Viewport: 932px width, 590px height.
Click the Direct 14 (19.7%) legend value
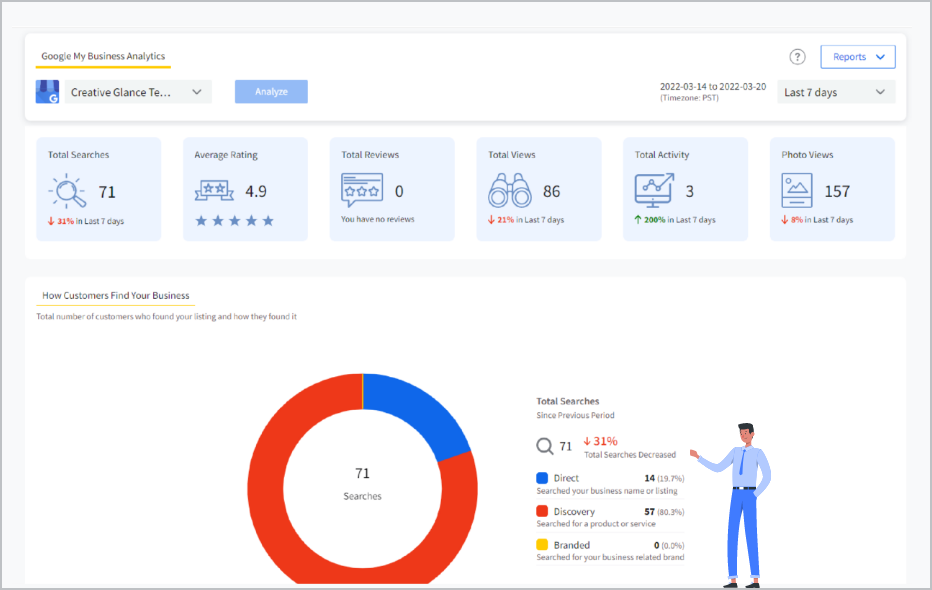pos(664,478)
